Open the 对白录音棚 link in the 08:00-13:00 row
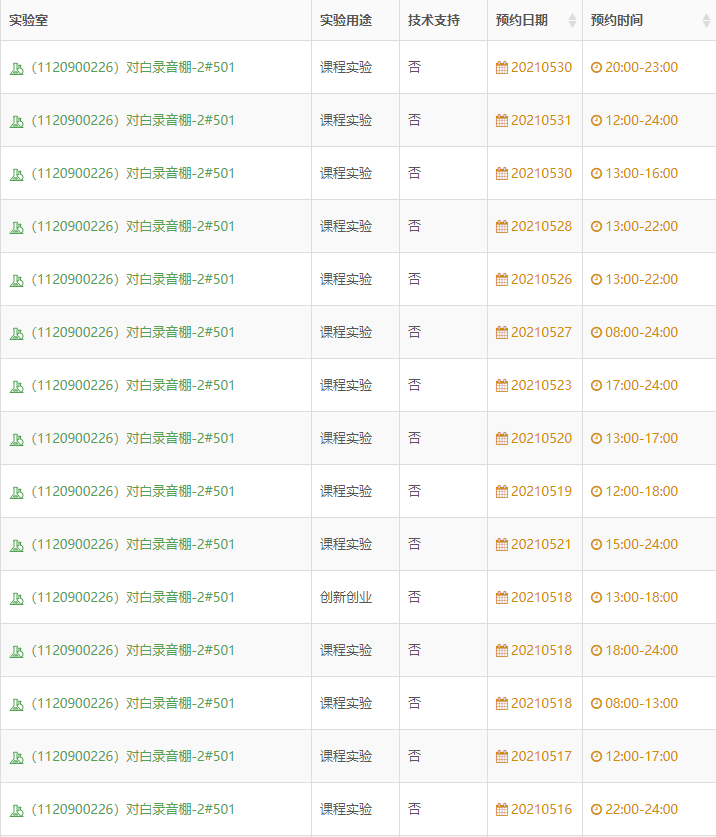The width and height of the screenshot is (716, 837). tap(133, 704)
